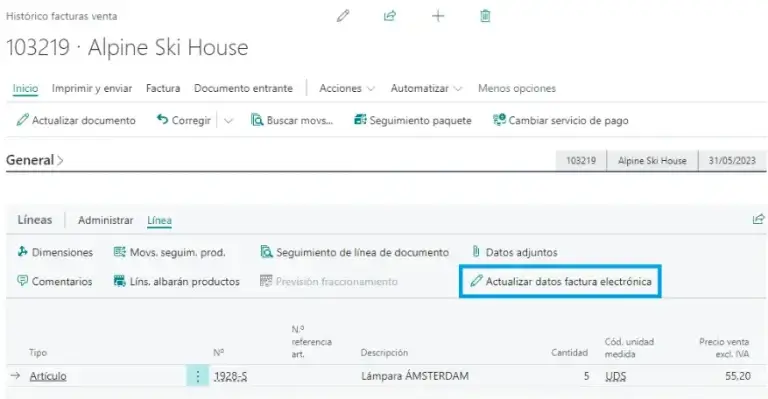Click the quantity 5 cell
Image resolution: width=768 pixels, height=399 pixels.
coord(586,376)
